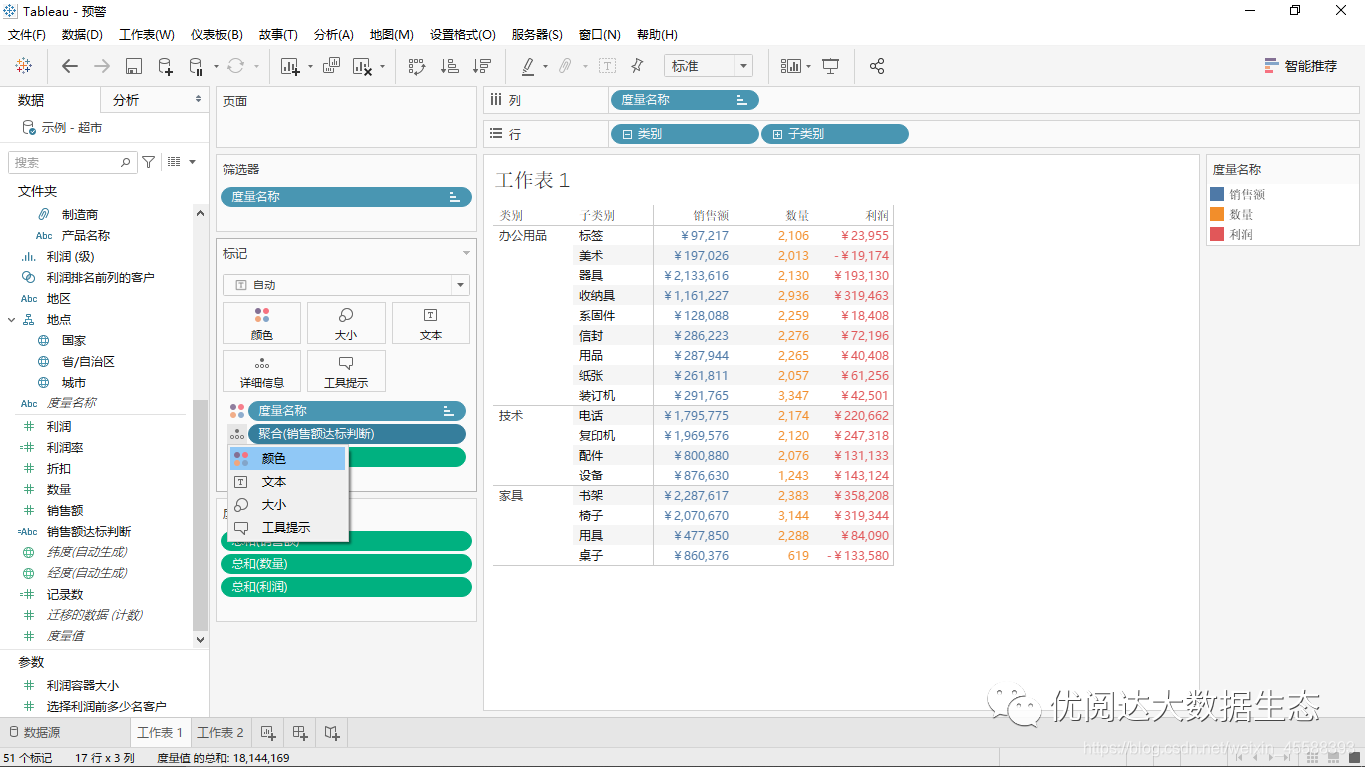The image size is (1365, 767).
Task: Add new worksheet tab icon at bottom
Action: (268, 733)
